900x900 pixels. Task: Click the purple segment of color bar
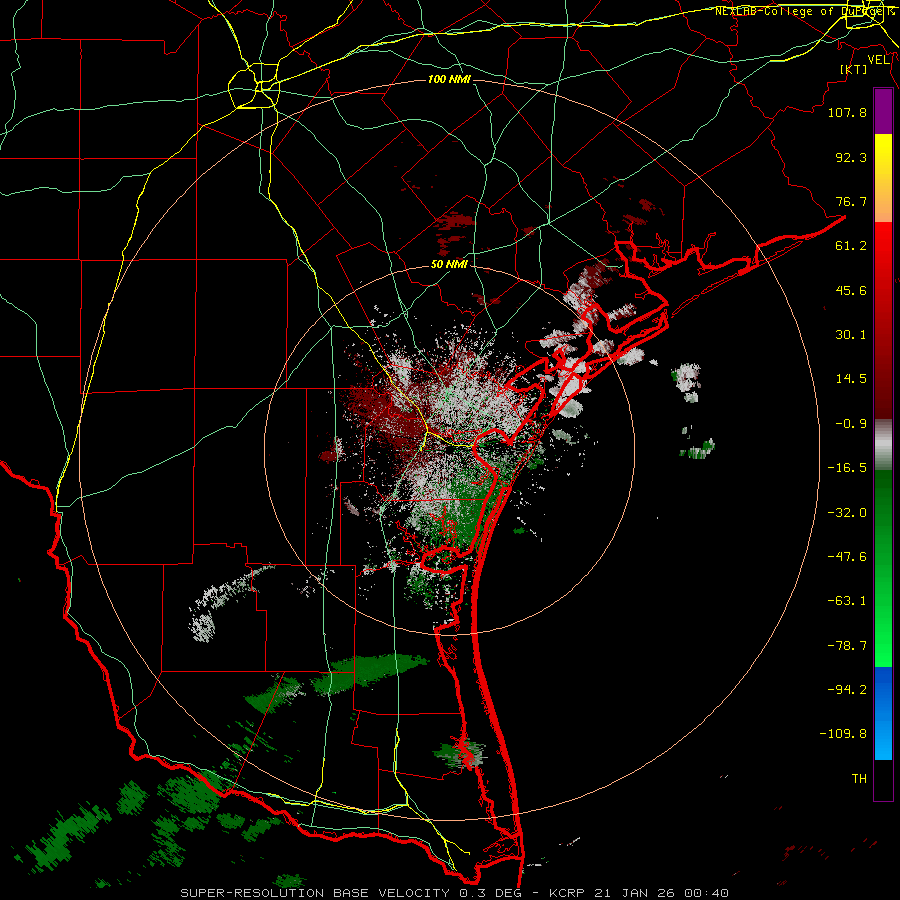pos(883,111)
